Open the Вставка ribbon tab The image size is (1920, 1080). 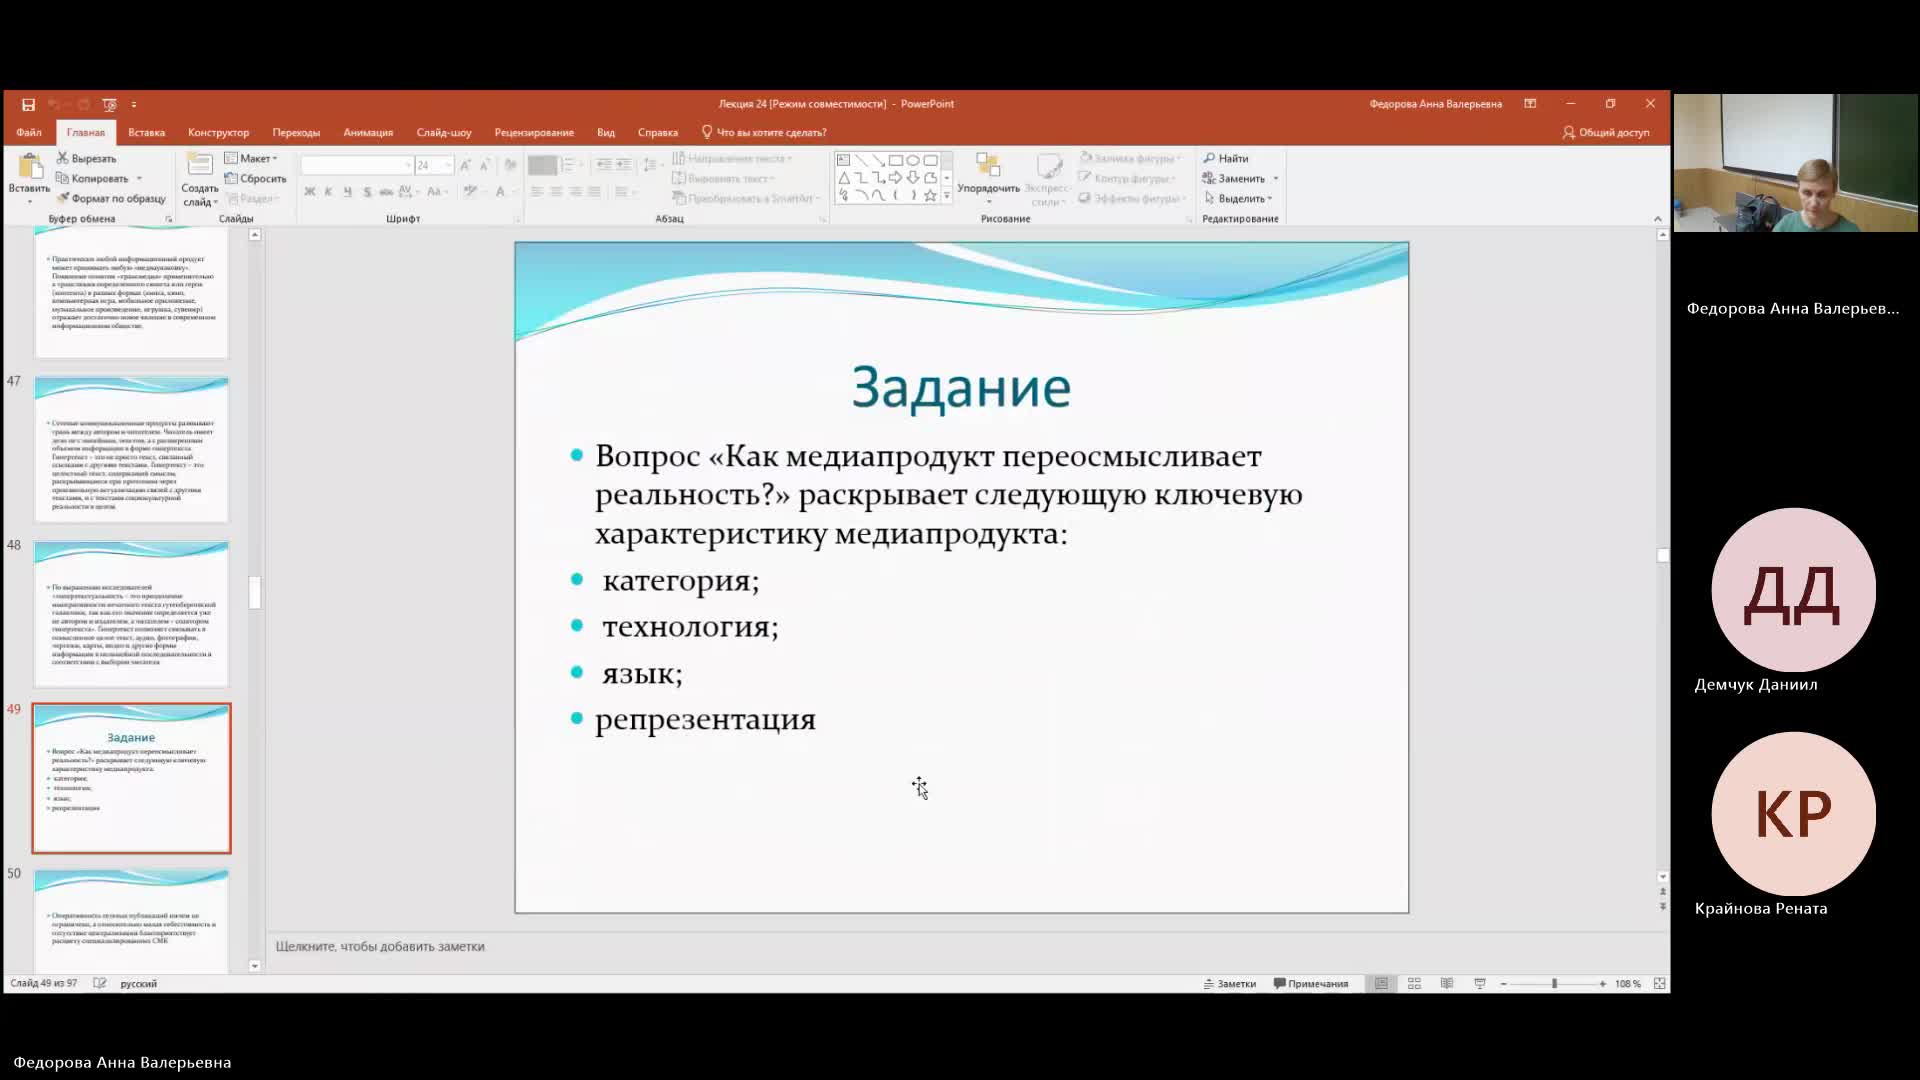[x=146, y=132]
